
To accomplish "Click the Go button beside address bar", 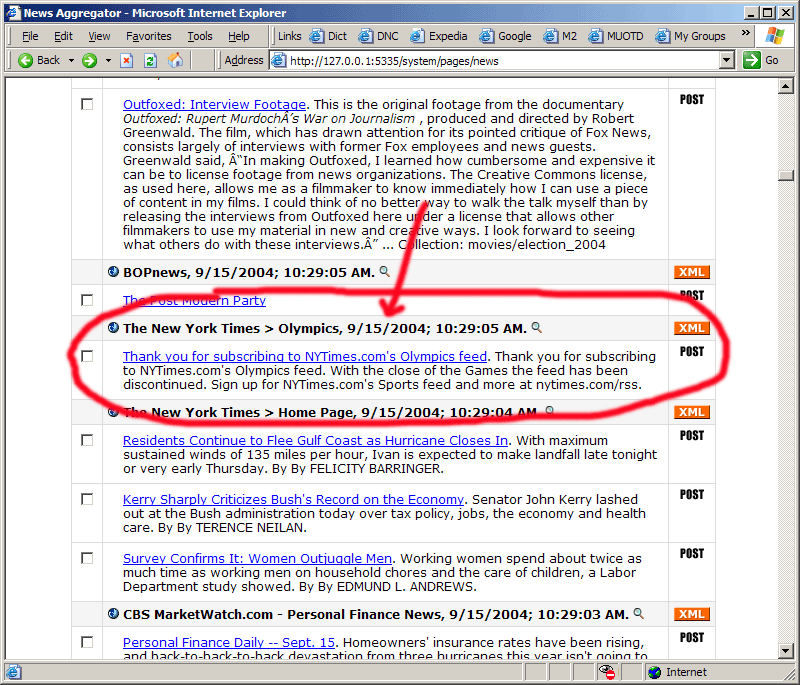I will tap(762, 60).
